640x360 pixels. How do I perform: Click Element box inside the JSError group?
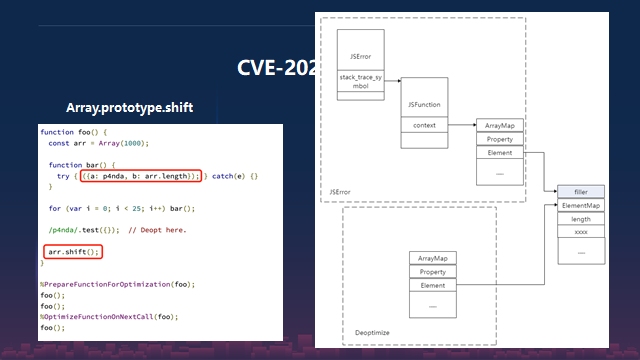[500, 153]
